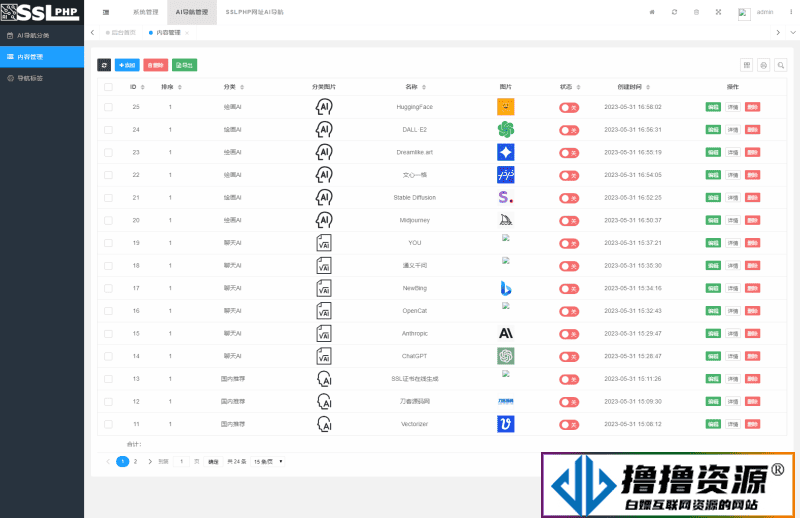Toggle status switch for HuggingFace
Image resolution: width=800 pixels, height=518 pixels.
pos(569,108)
